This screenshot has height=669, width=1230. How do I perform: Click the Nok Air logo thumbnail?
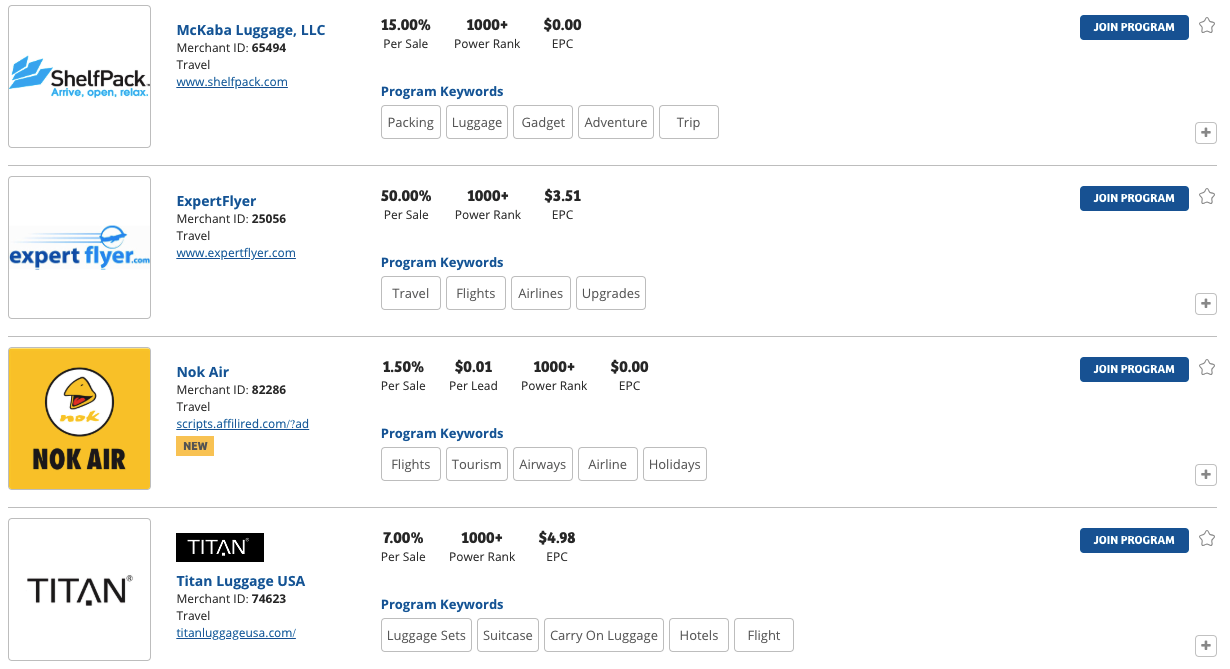coord(80,419)
